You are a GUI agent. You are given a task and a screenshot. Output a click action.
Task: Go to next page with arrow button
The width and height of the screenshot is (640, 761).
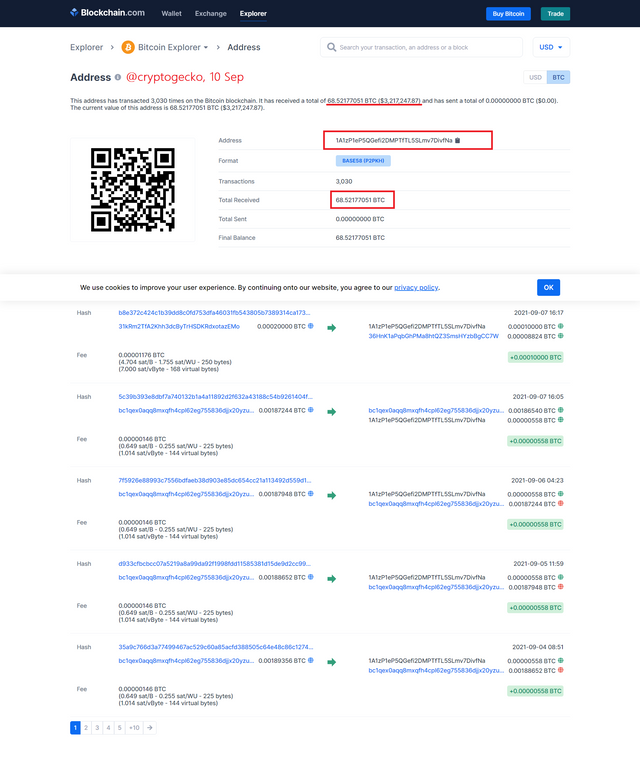150,728
